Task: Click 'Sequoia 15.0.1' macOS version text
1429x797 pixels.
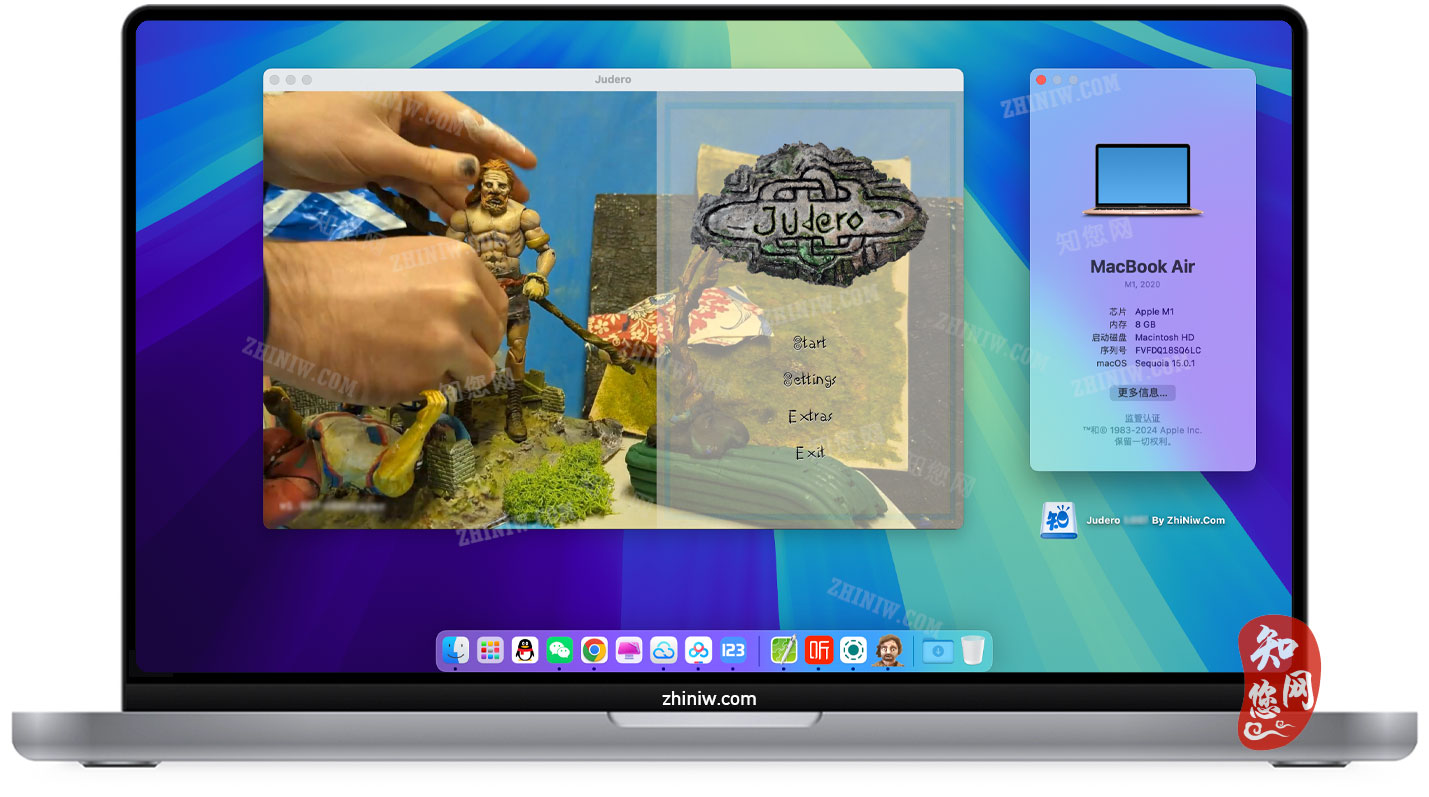Action: tap(1165, 364)
